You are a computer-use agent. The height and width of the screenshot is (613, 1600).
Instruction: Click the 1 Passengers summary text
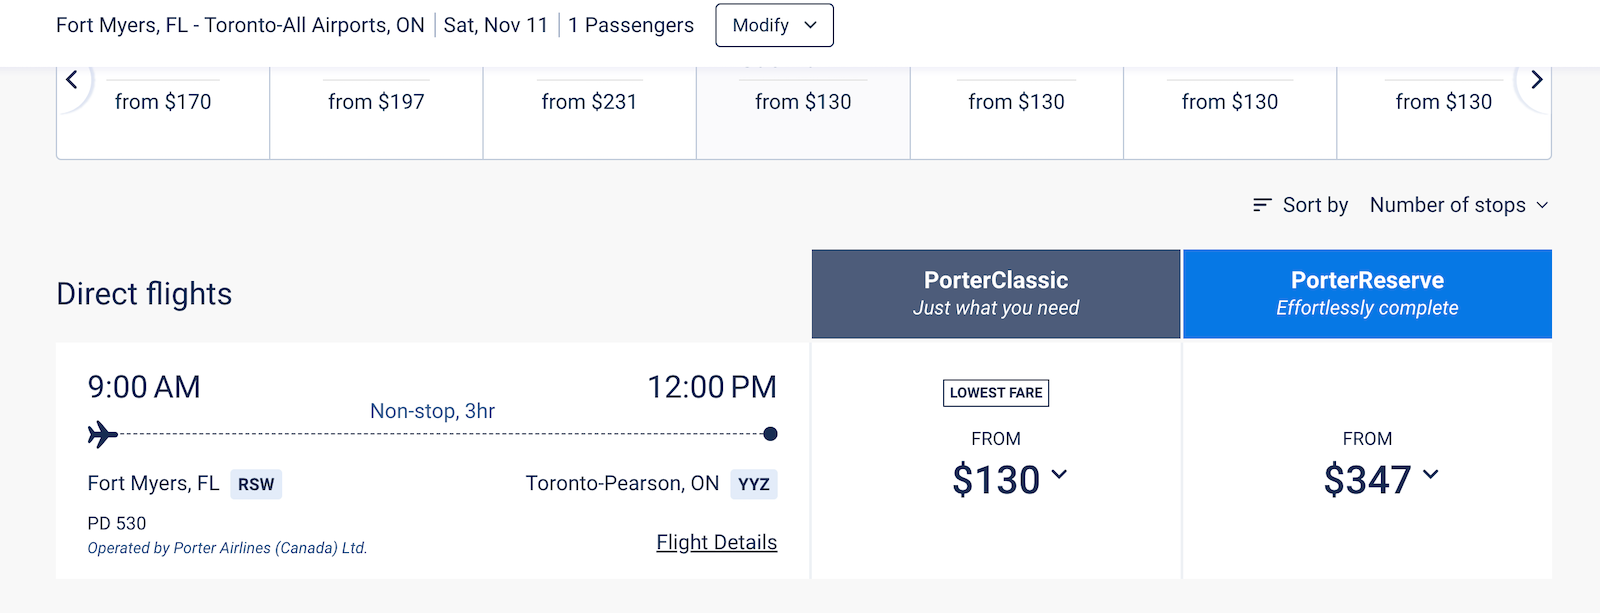tap(631, 25)
